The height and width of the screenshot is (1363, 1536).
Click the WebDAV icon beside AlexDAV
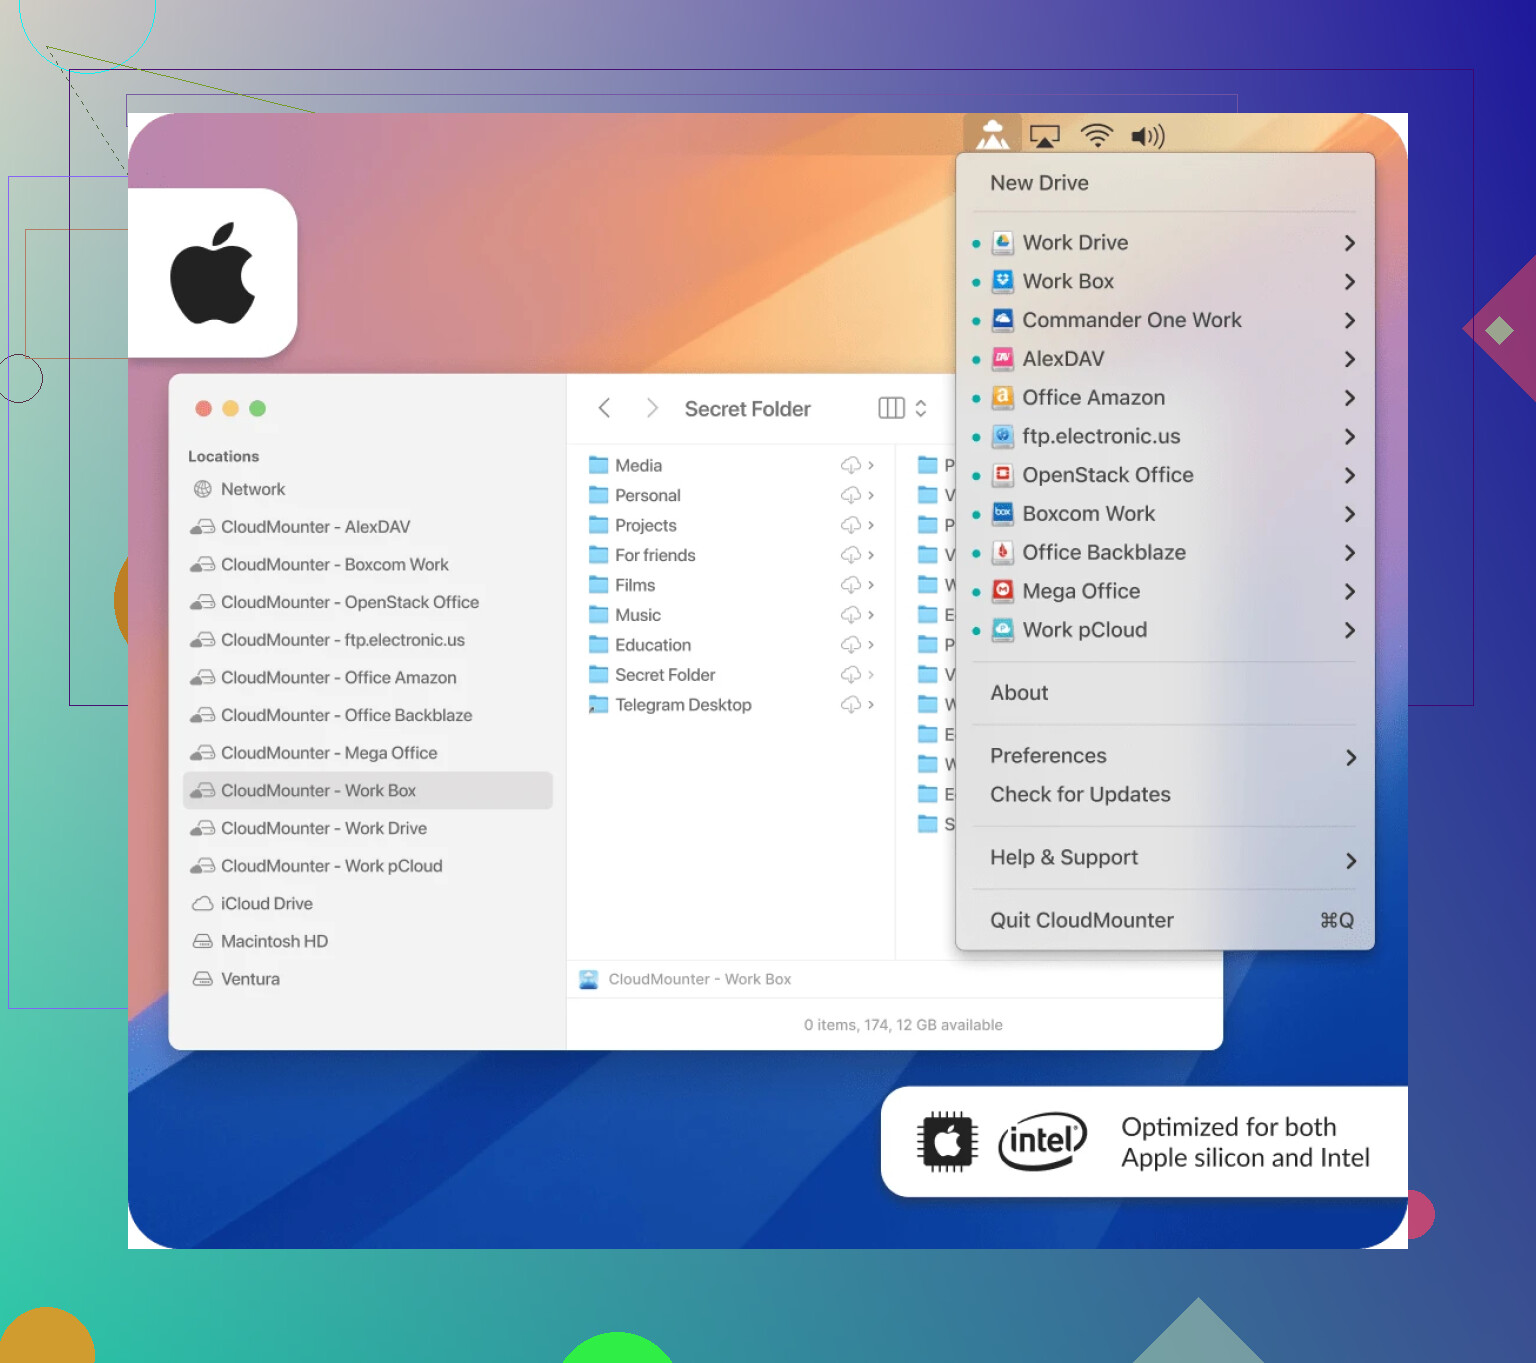[1003, 358]
